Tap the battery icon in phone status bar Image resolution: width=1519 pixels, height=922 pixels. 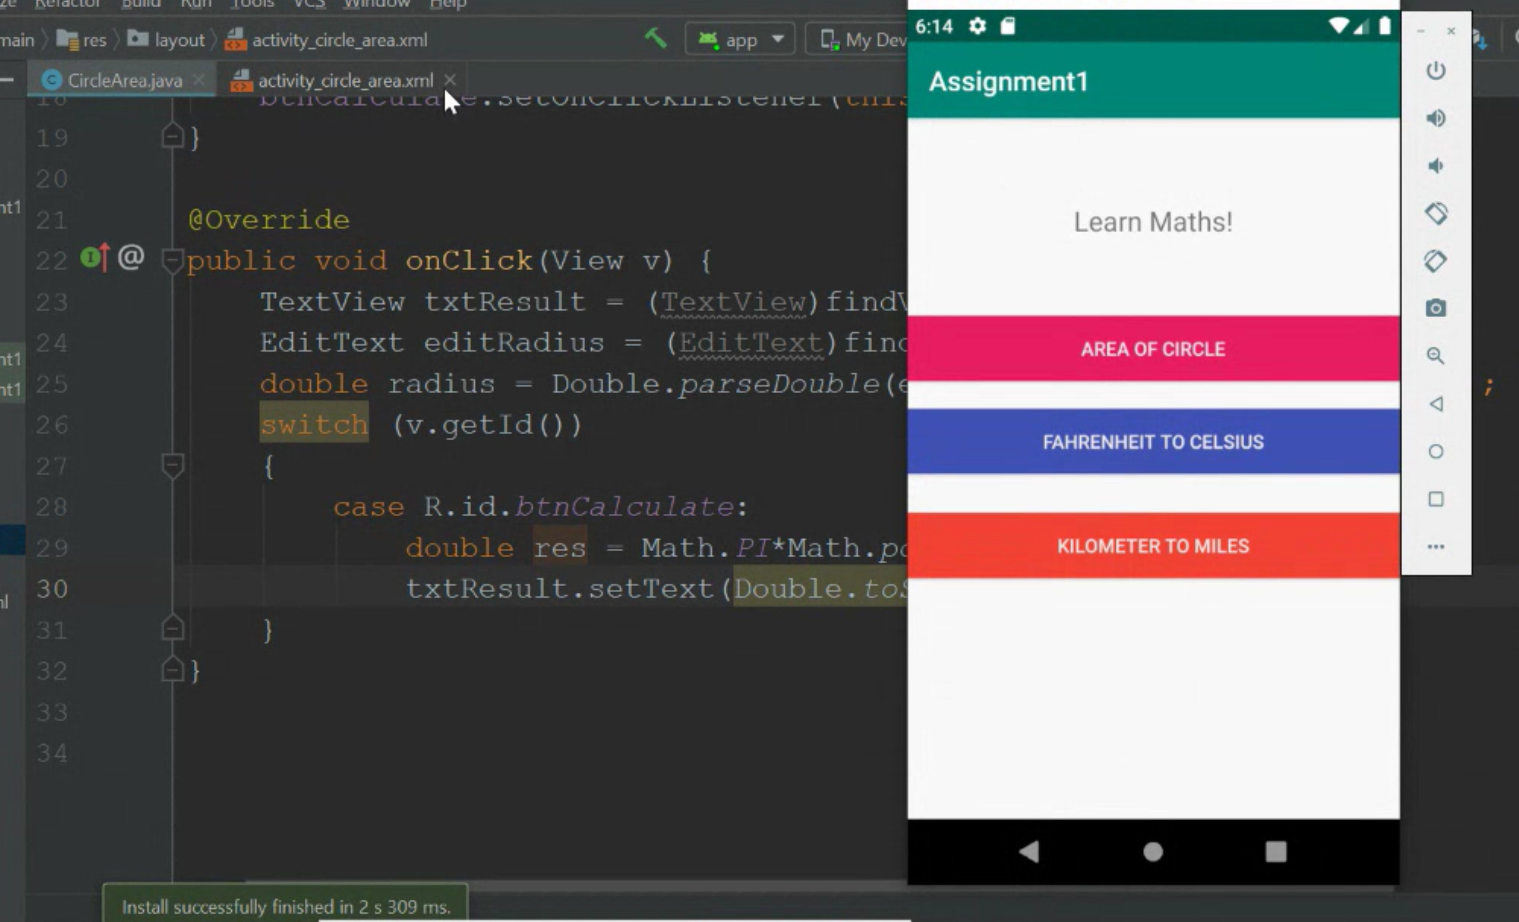[1385, 26]
